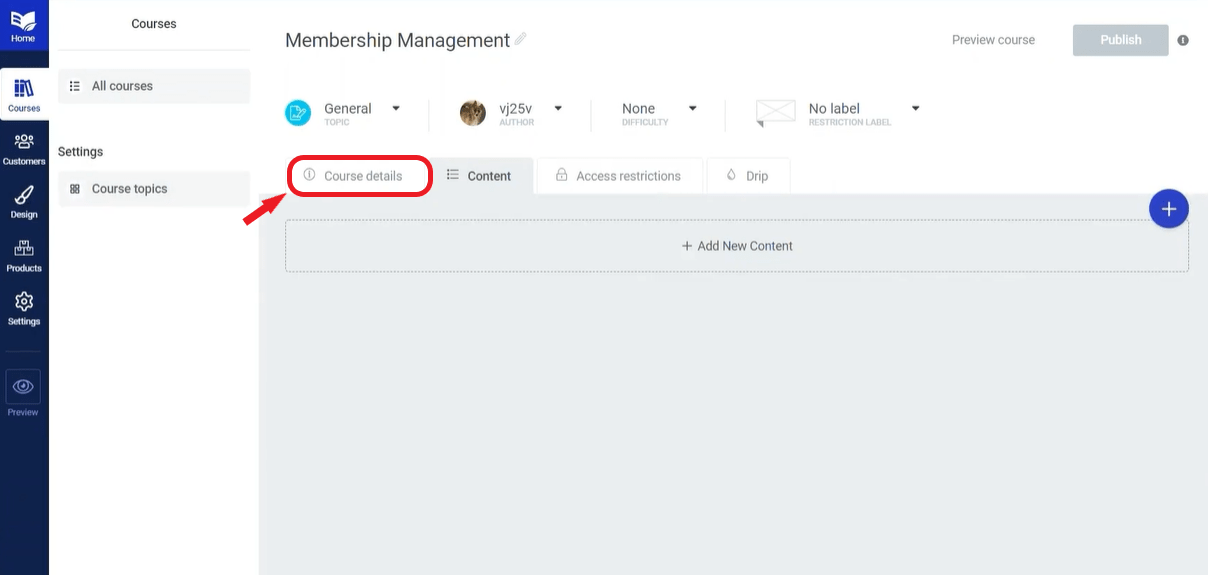Click the blue plus floating button

[1168, 209]
